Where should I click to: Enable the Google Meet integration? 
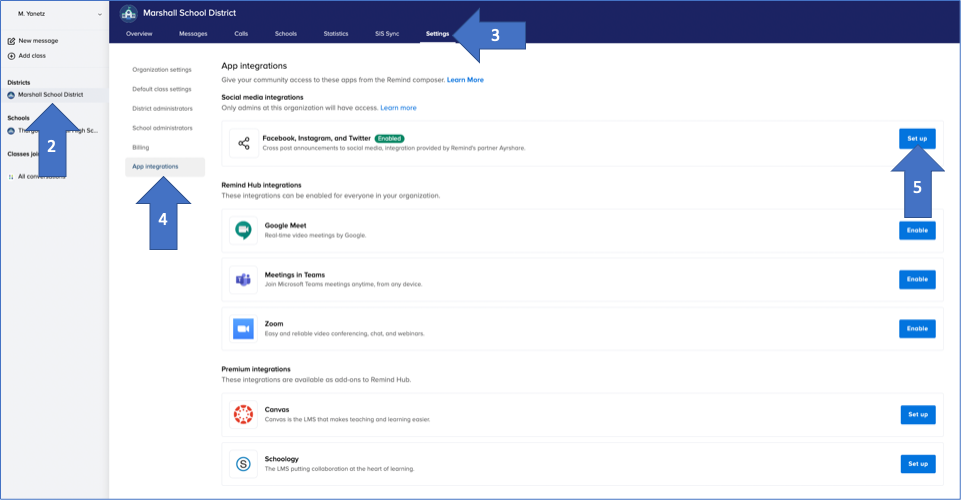tap(917, 231)
